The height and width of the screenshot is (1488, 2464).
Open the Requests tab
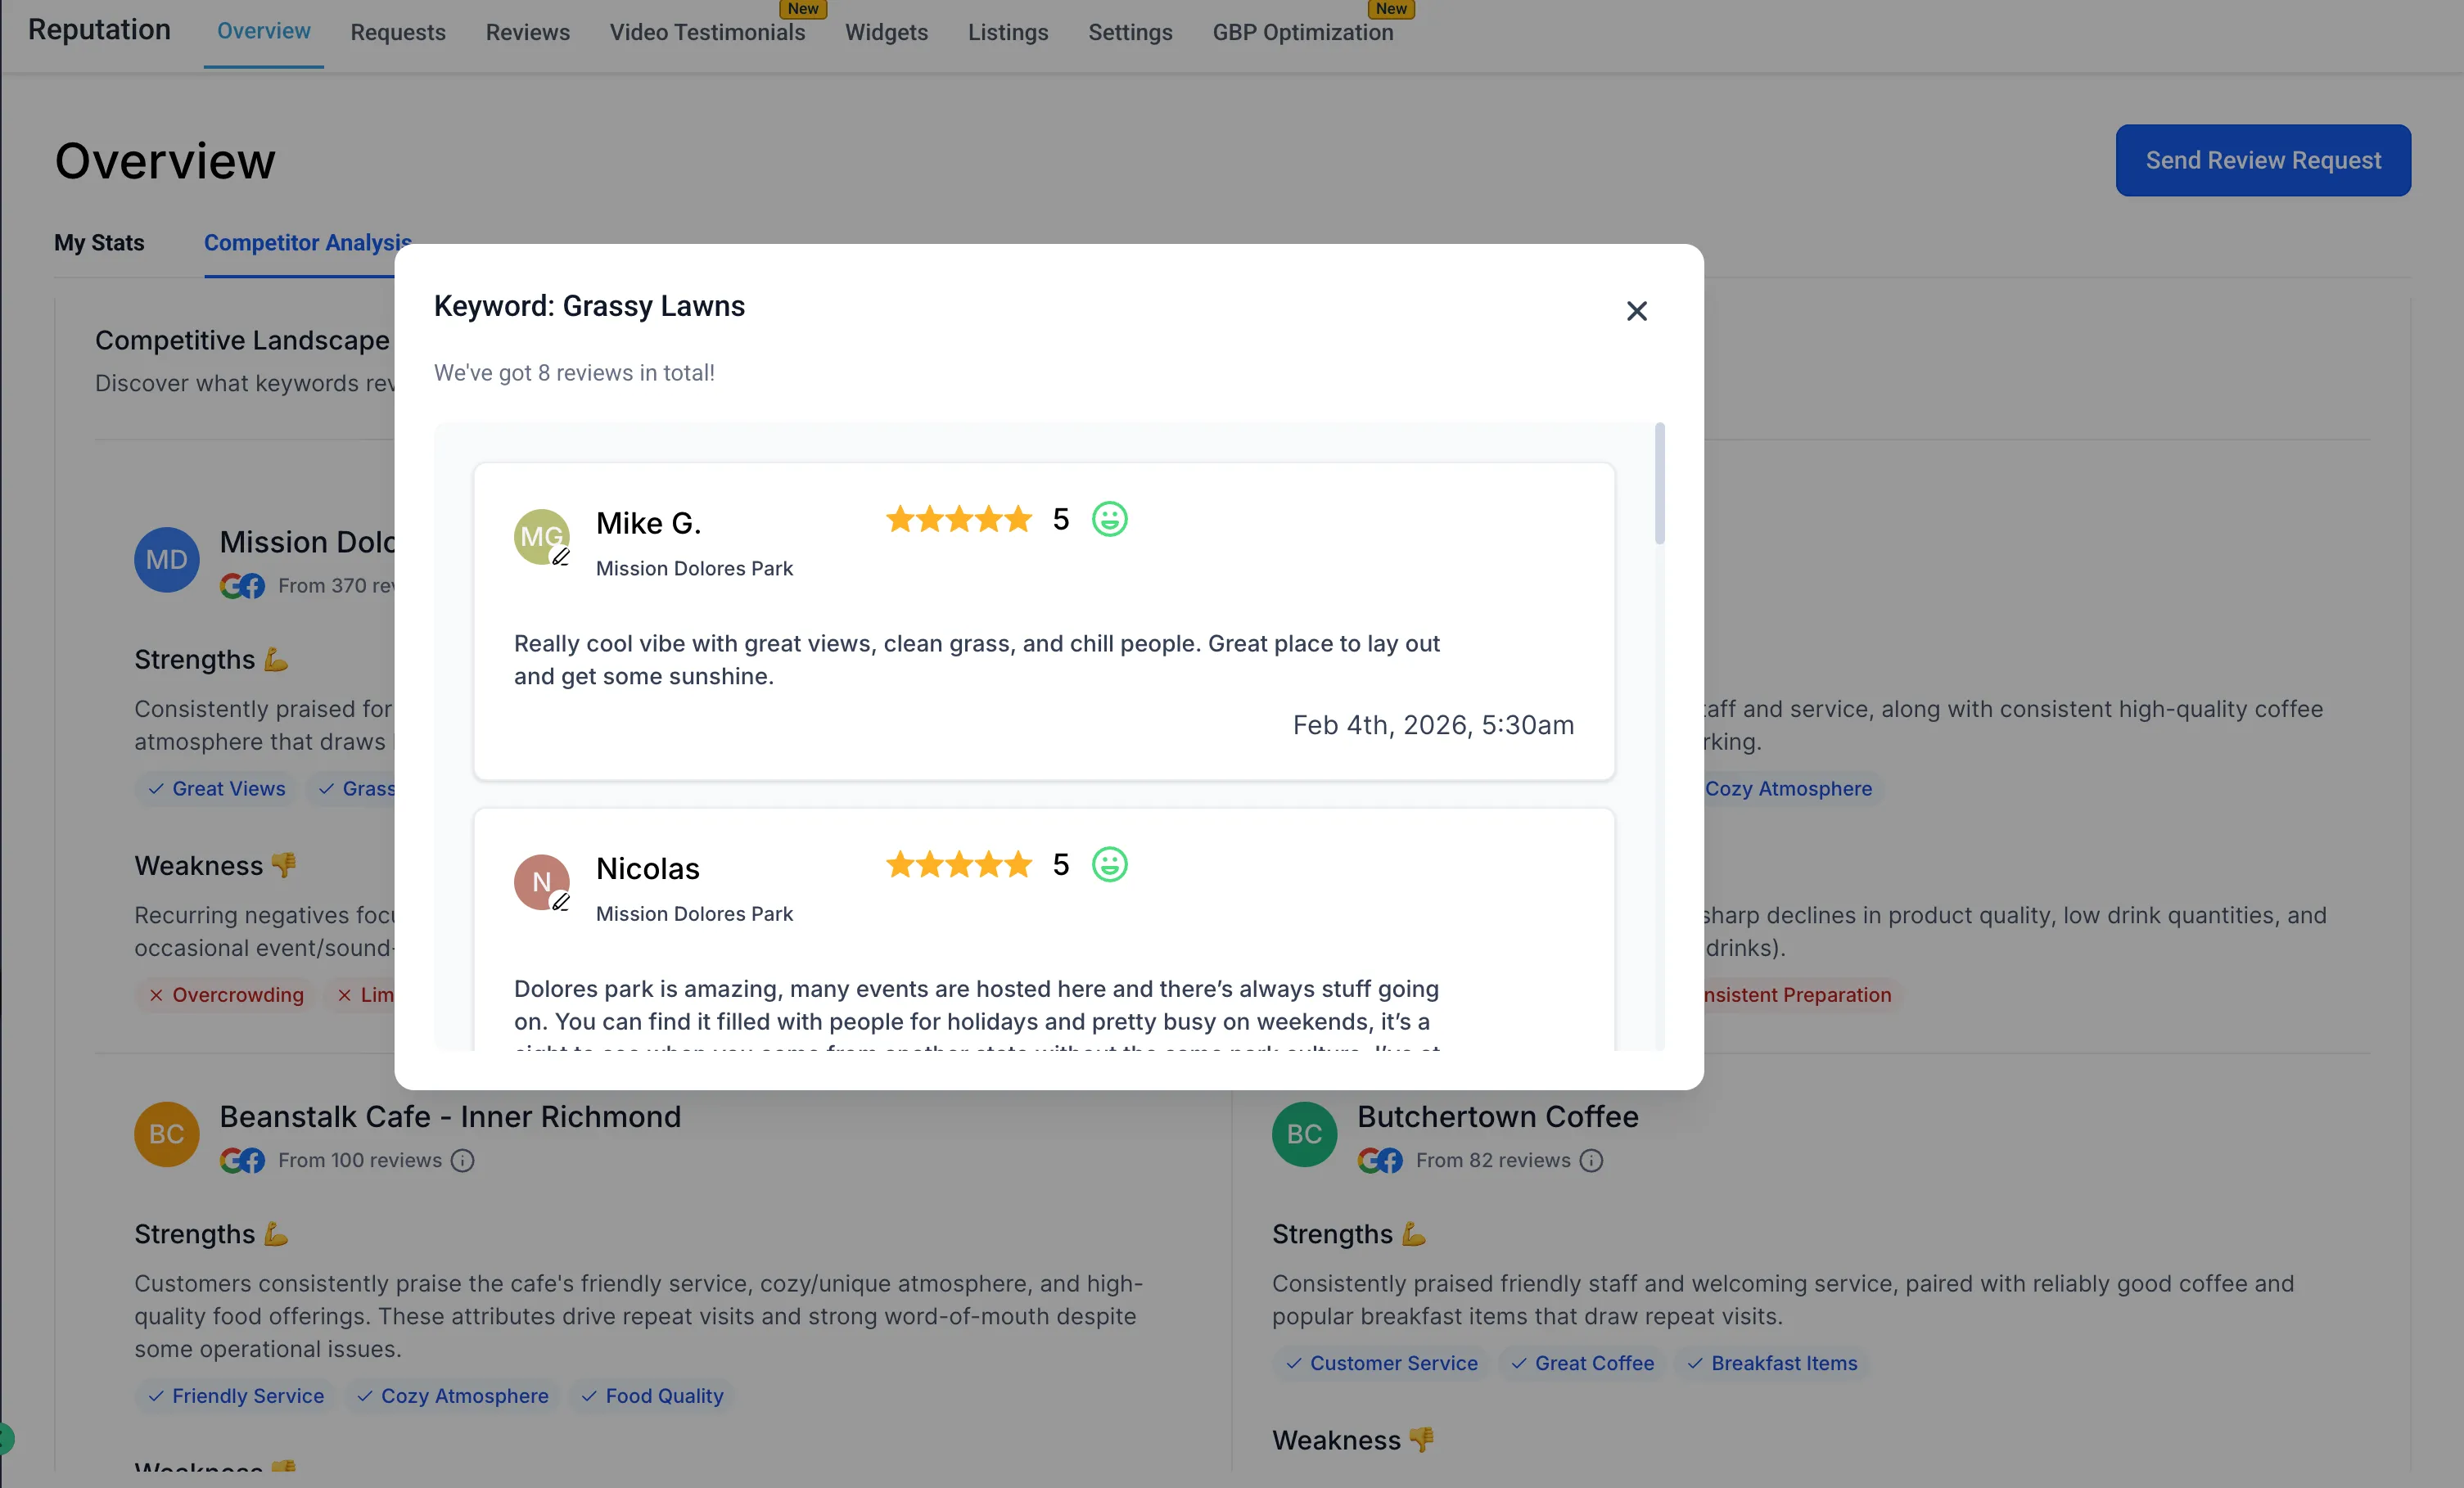pyautogui.click(x=398, y=32)
